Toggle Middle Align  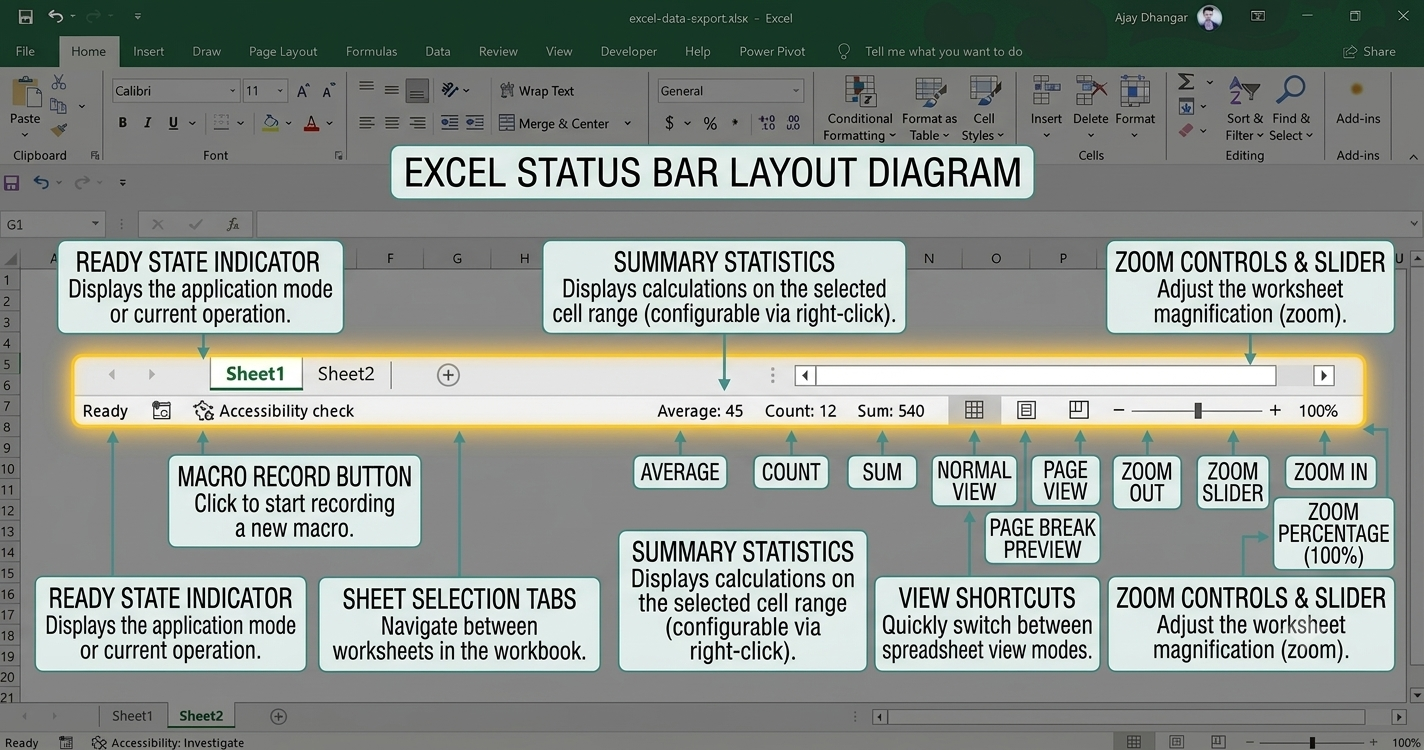click(392, 90)
